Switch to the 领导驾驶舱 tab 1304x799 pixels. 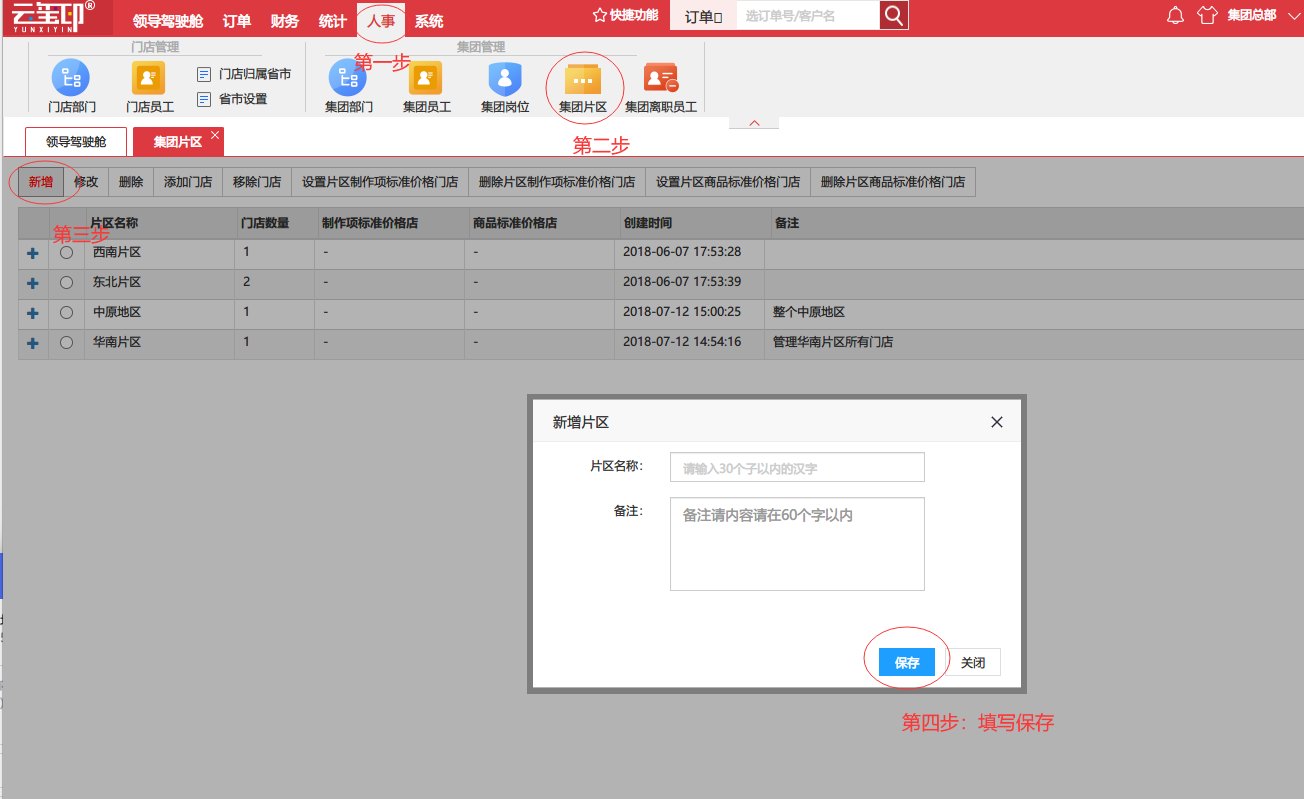[76, 142]
